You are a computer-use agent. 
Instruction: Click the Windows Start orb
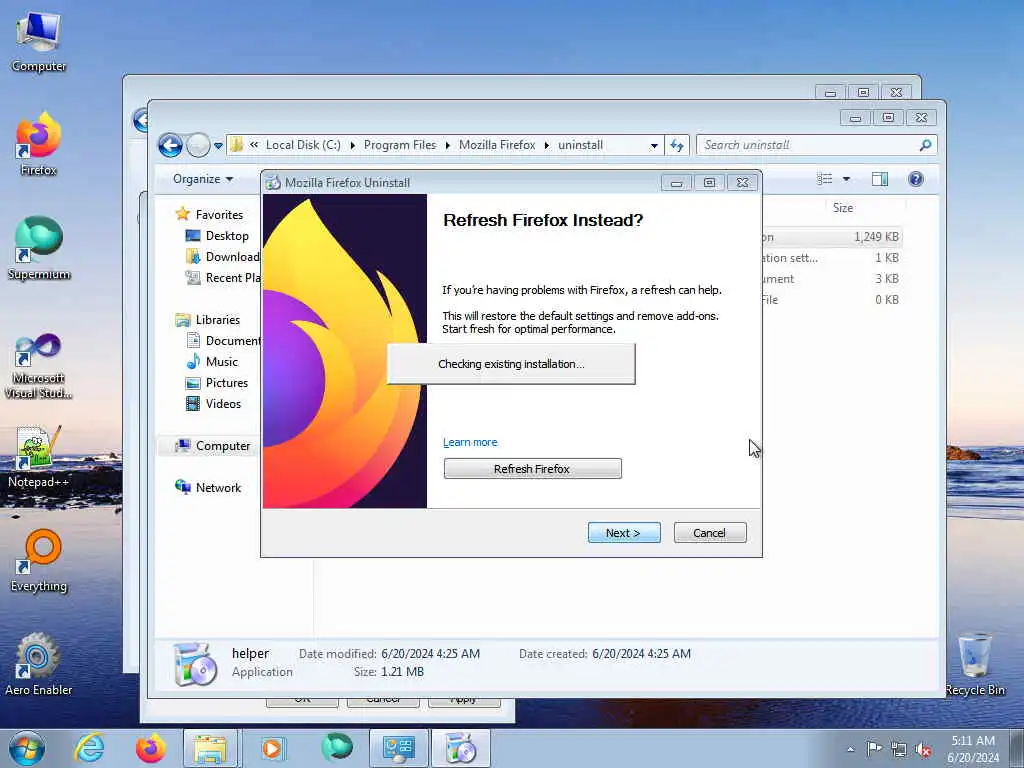[x=27, y=748]
